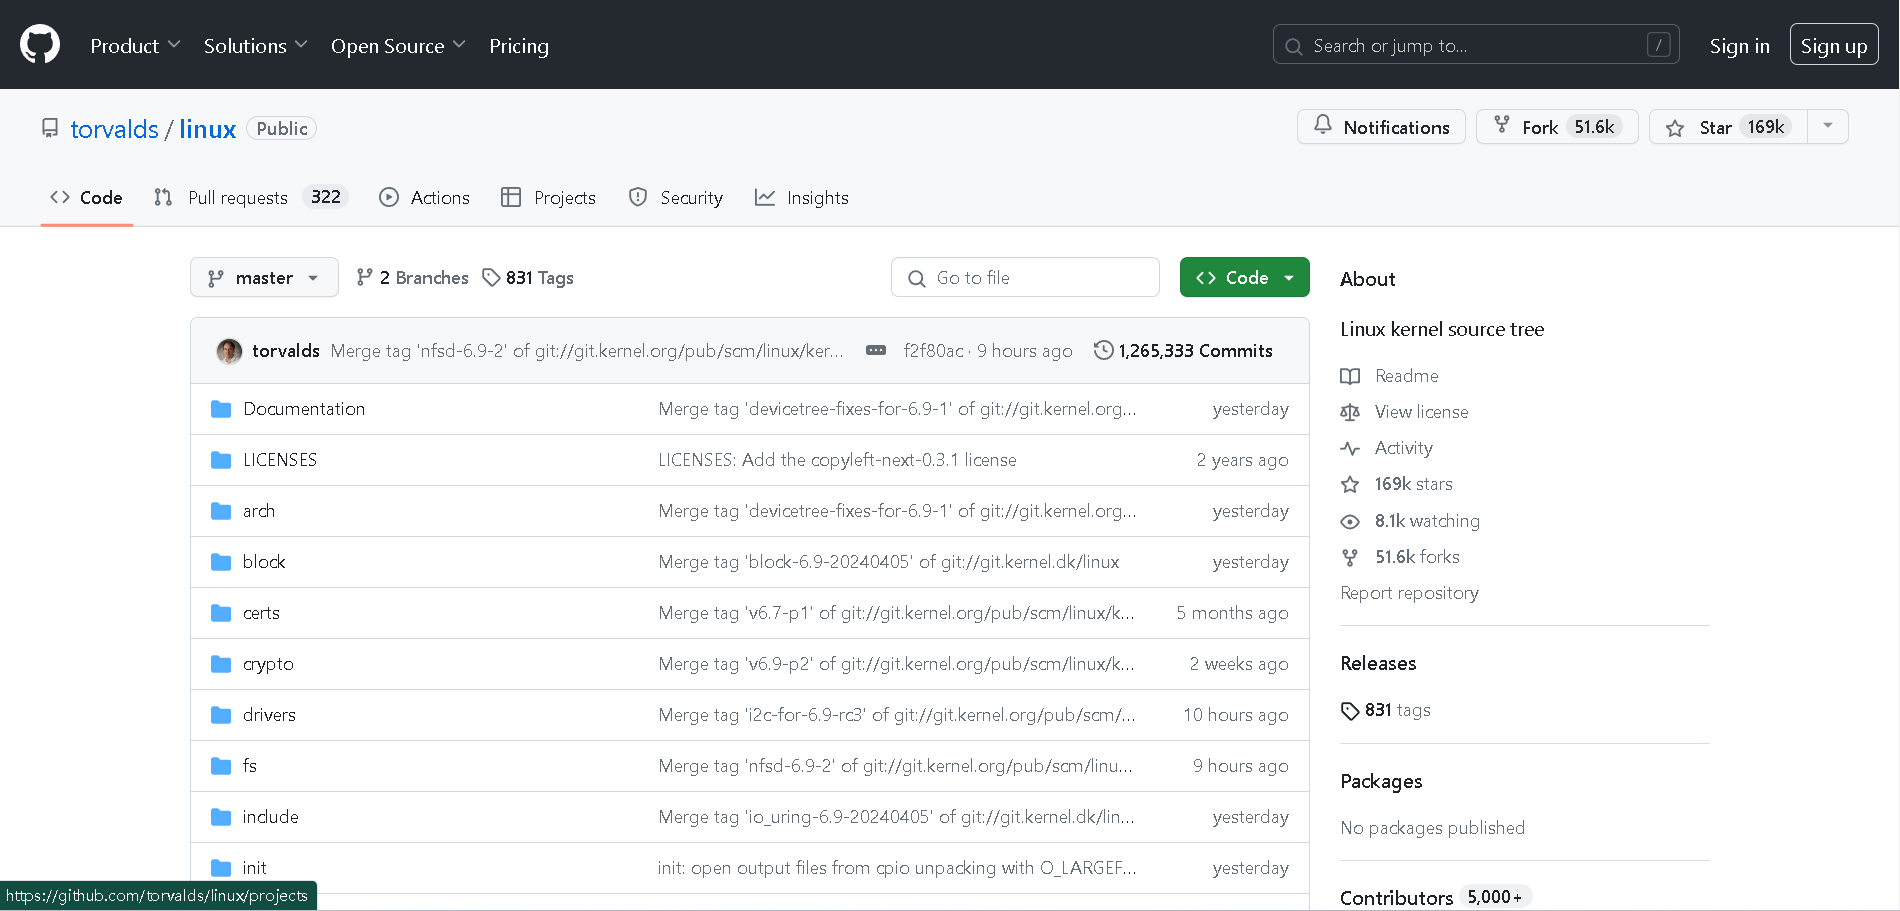
Task: Open the Insights tab
Action: [802, 197]
